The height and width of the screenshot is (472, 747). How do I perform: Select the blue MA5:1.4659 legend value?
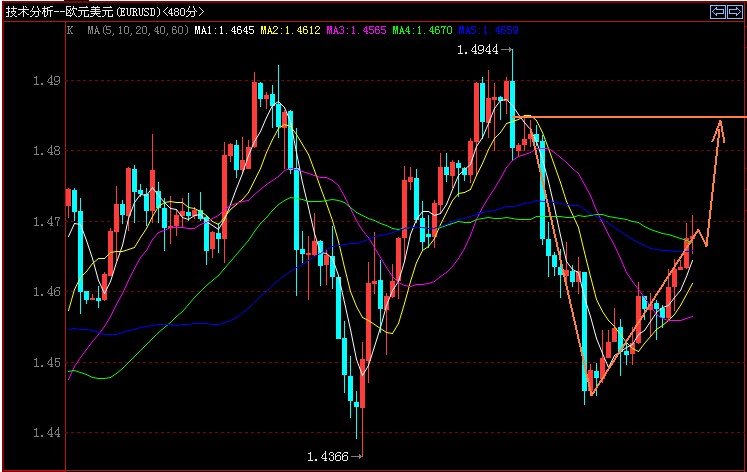click(488, 30)
